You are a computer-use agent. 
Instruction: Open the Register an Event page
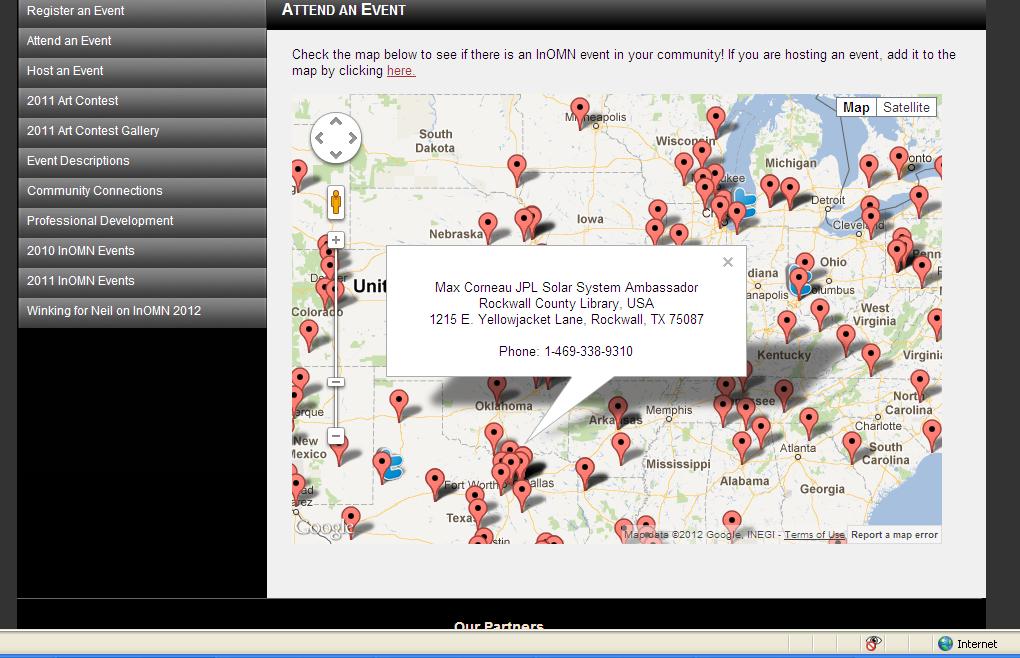(x=76, y=11)
